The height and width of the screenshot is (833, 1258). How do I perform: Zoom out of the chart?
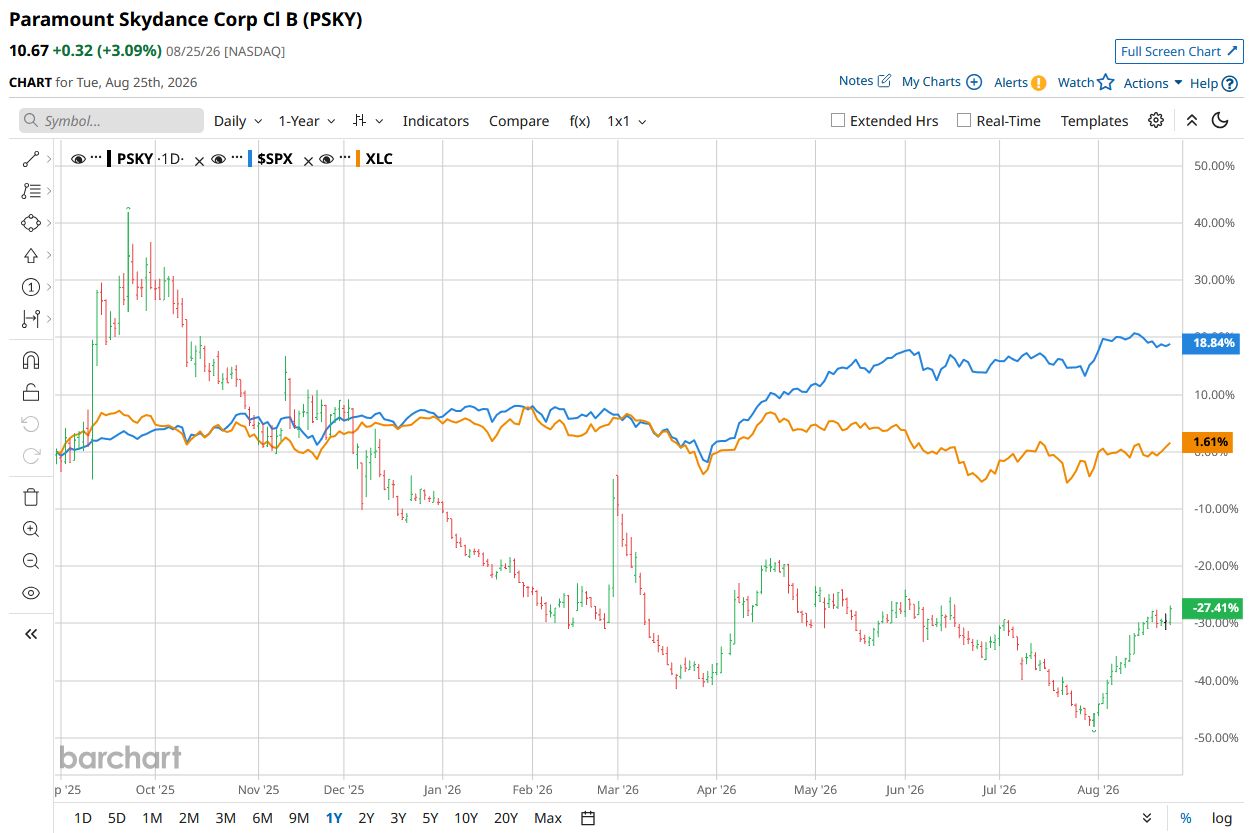point(30,561)
